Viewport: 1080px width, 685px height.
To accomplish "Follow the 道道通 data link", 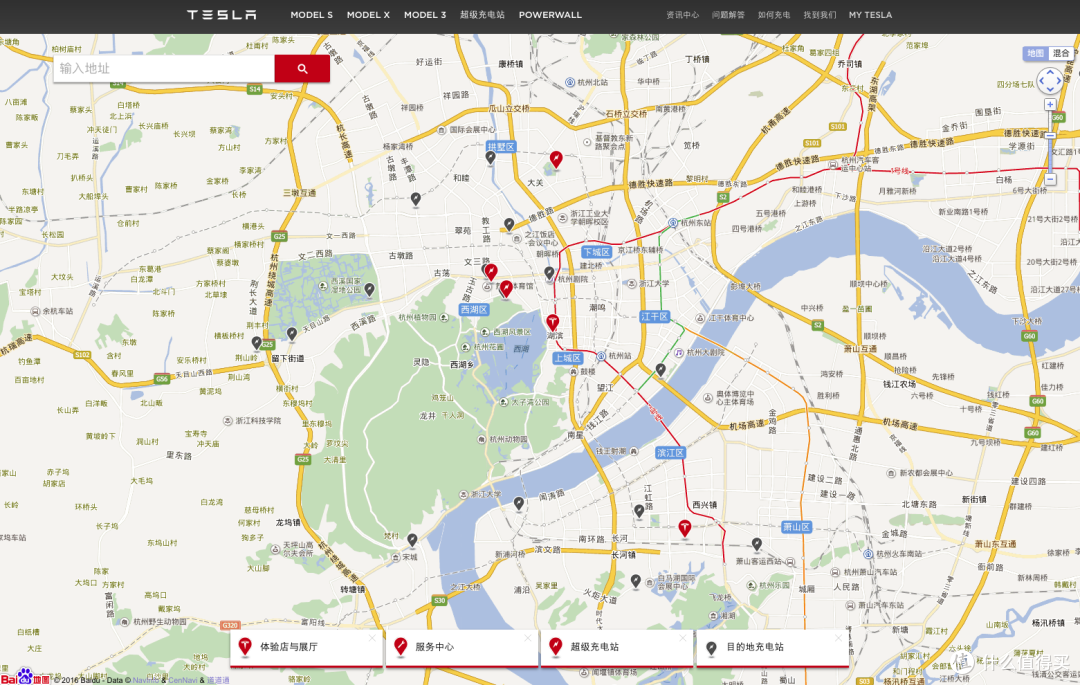I will pos(218,680).
